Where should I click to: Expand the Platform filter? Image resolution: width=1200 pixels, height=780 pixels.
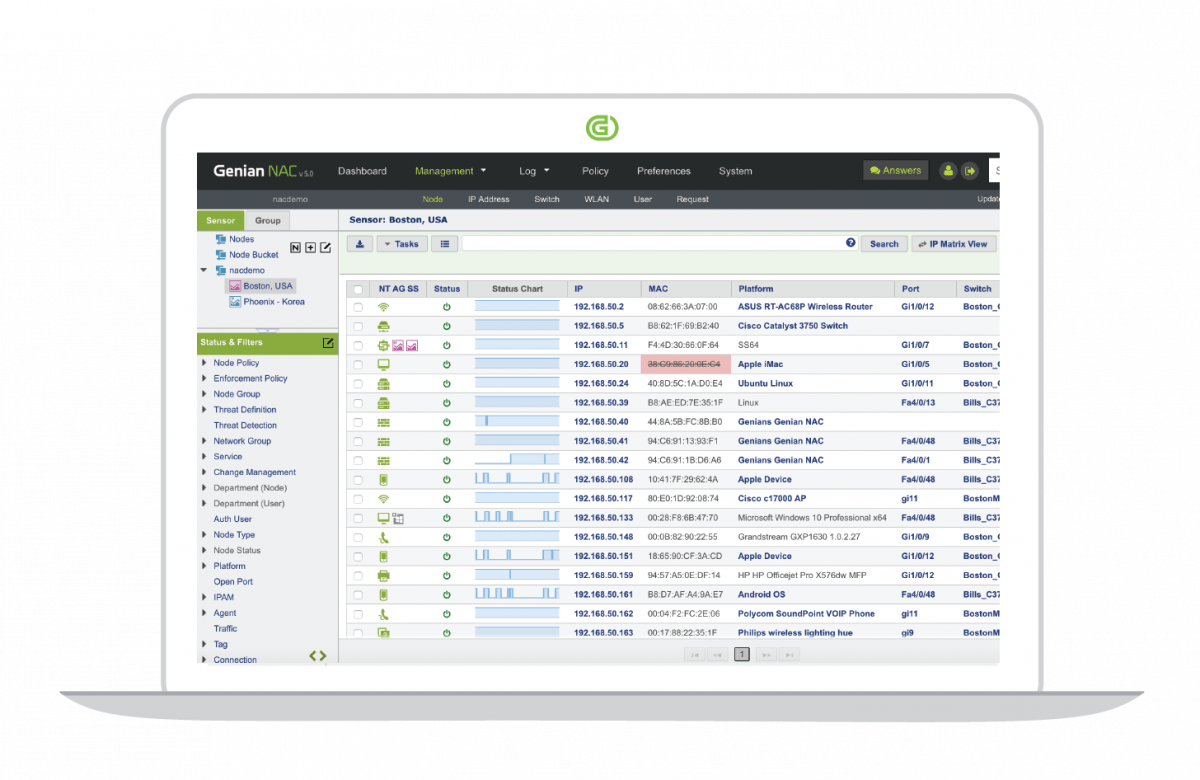pyautogui.click(x=205, y=566)
